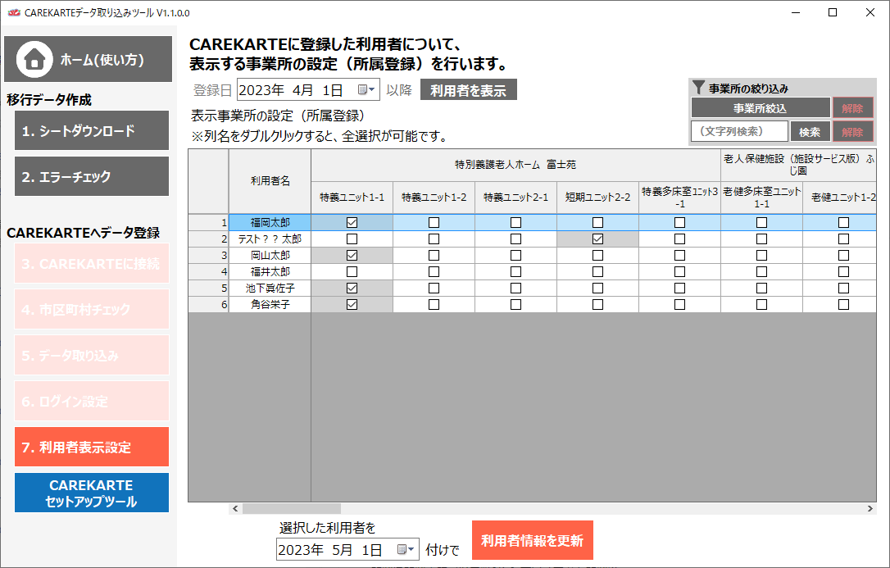Click the 特養ユニット2-1 column header
Viewport: 890px width, 568px height.
[x=515, y=197]
